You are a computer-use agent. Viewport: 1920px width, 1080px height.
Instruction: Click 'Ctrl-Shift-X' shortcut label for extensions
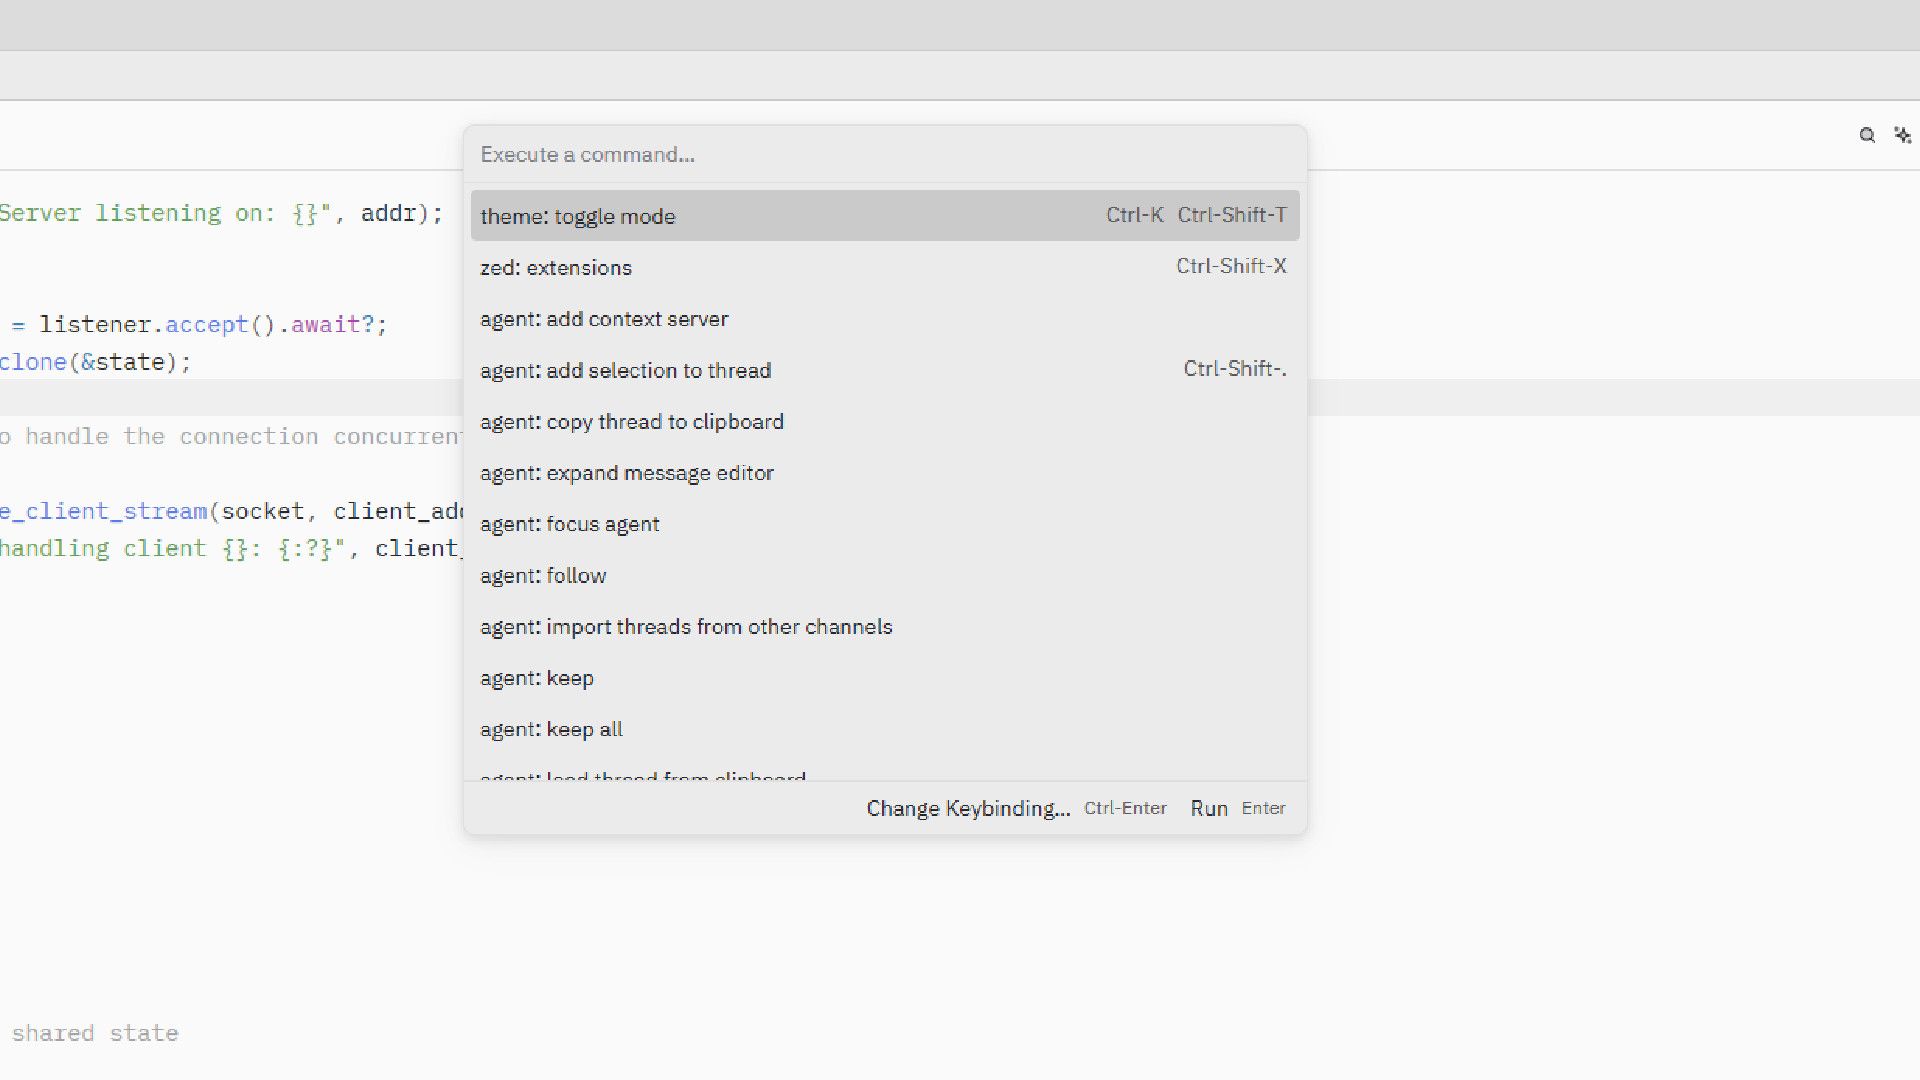point(1231,266)
